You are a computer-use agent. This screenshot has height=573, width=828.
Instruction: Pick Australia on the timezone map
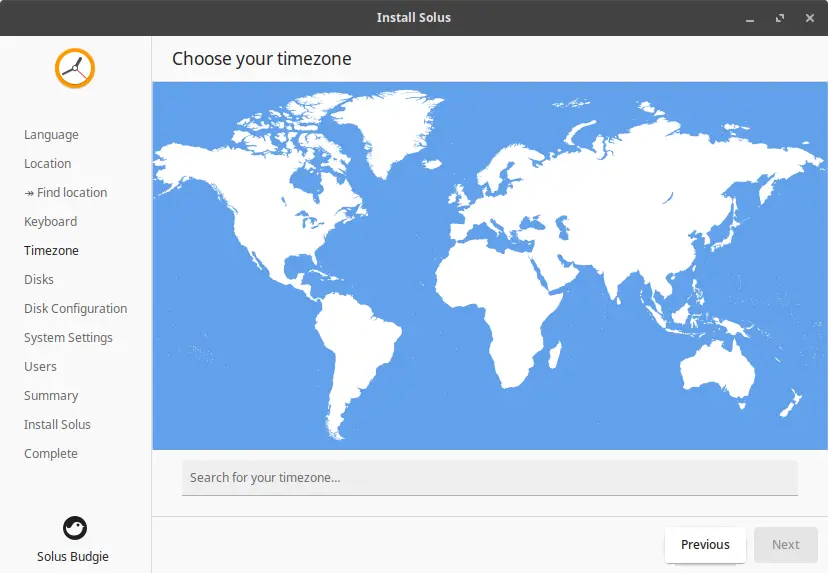tap(716, 372)
